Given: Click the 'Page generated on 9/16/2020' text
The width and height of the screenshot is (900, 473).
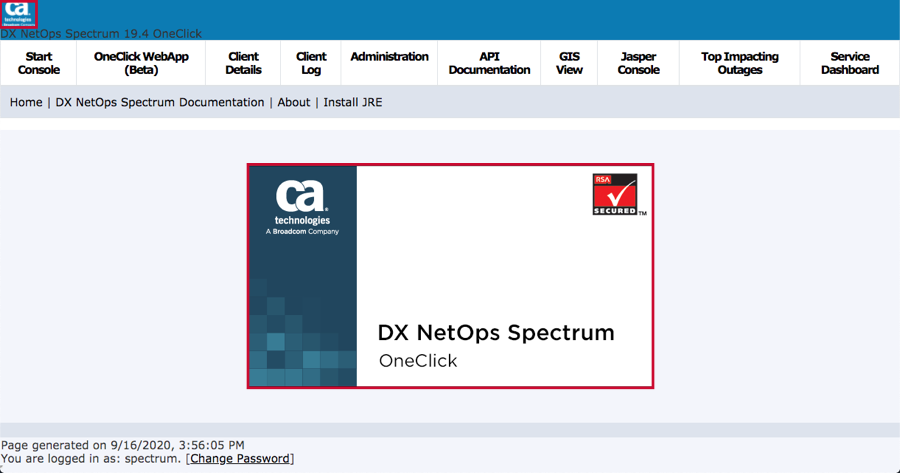Looking at the screenshot, I should click(123, 445).
